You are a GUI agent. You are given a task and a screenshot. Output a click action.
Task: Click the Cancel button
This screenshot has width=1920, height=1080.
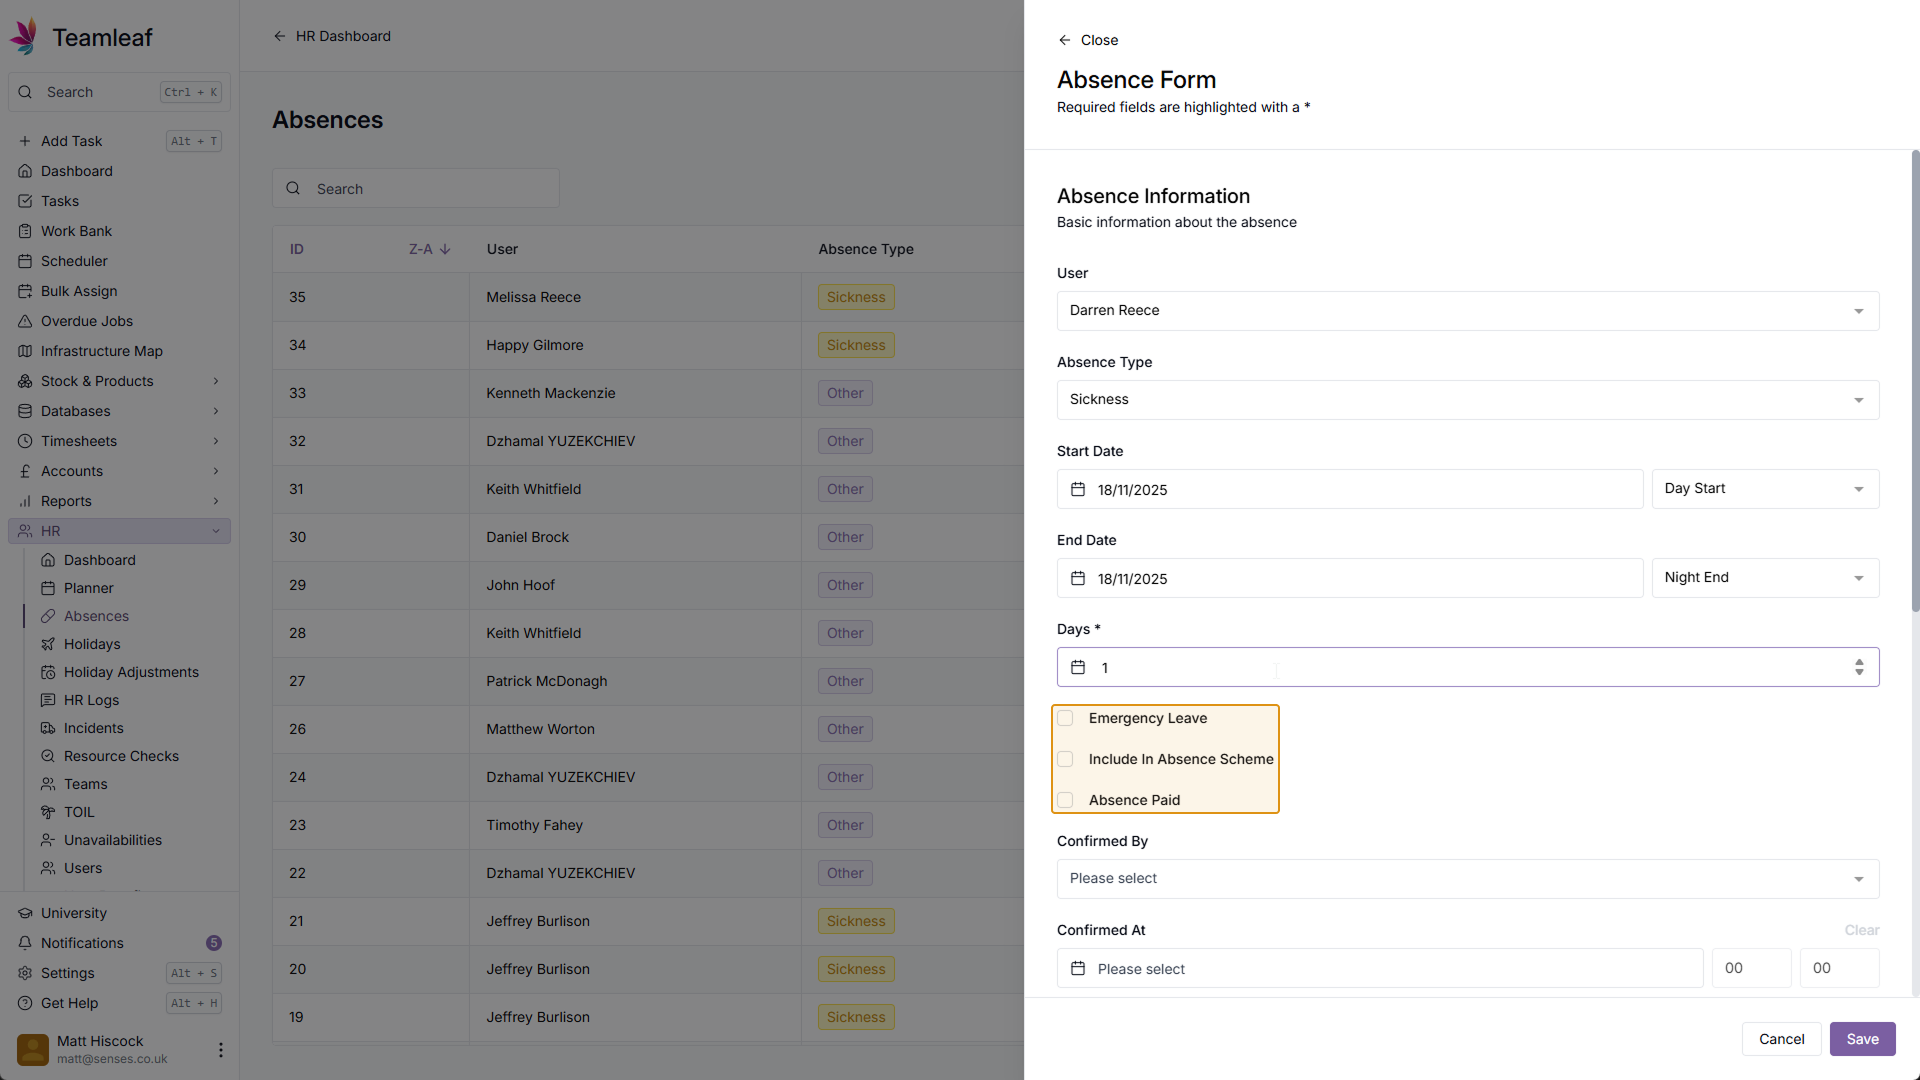point(1781,1039)
